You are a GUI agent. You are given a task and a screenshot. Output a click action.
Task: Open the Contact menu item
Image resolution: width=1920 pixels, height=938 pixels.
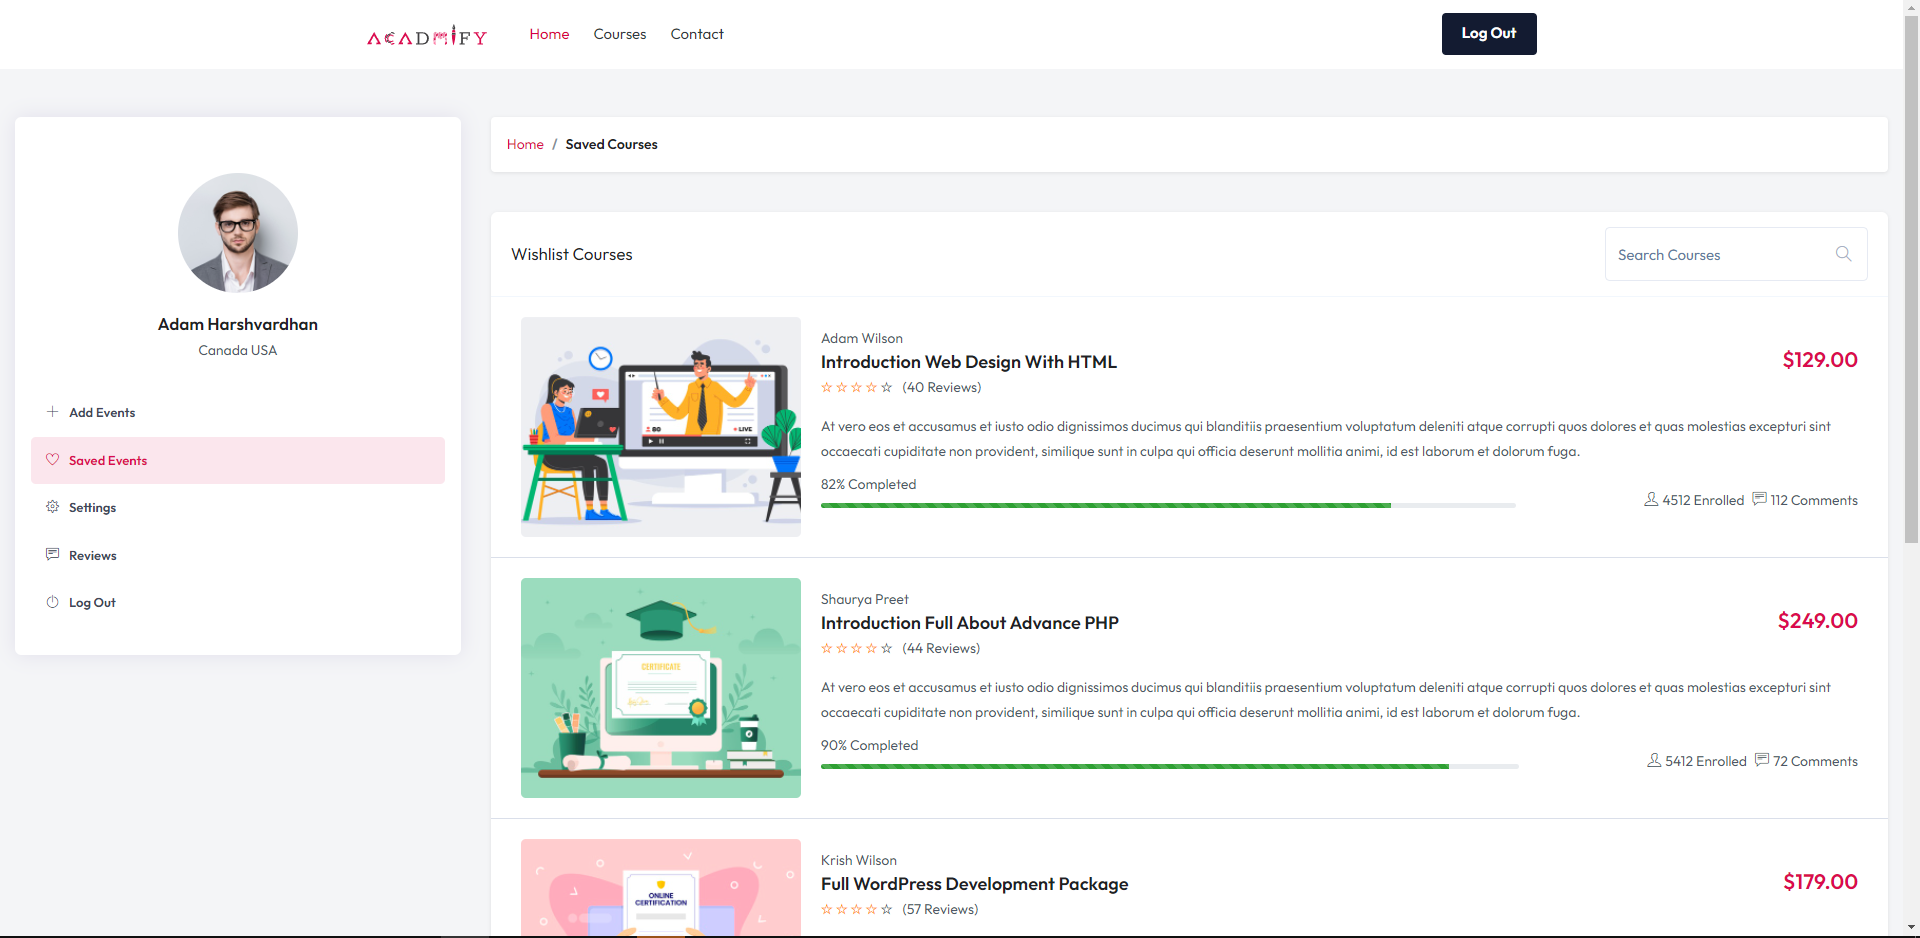coord(697,34)
